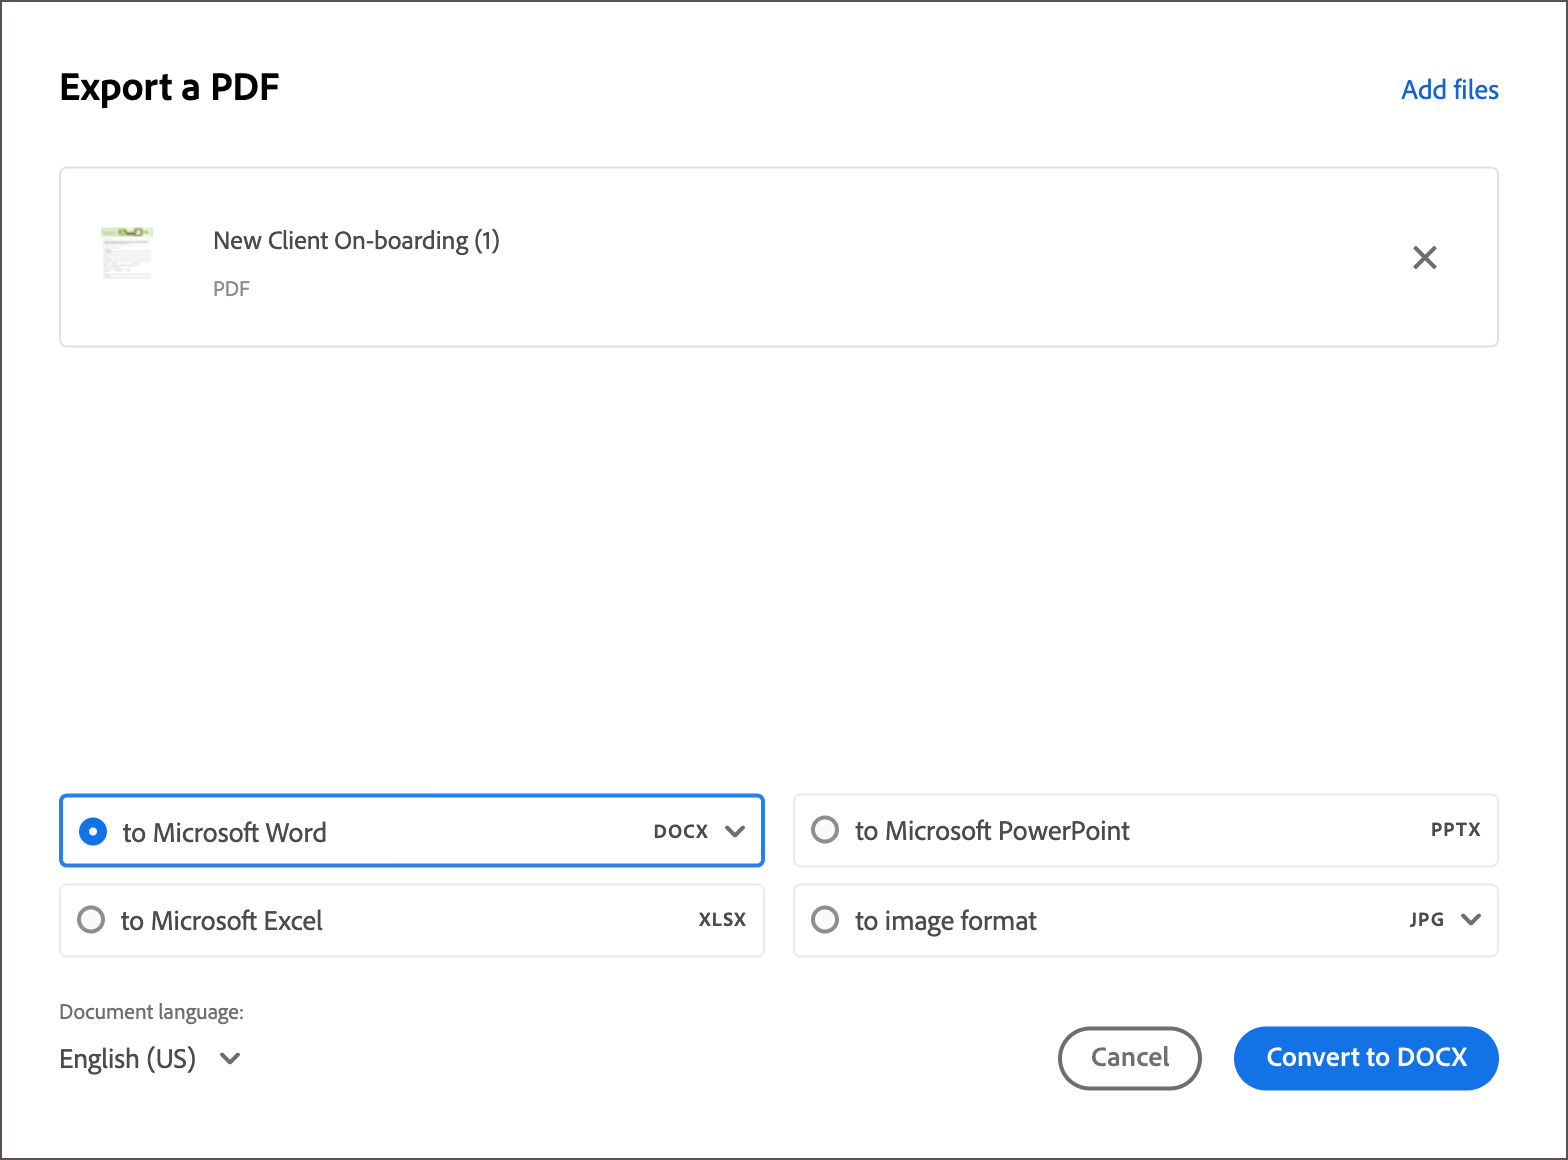This screenshot has width=1568, height=1160.
Task: Select the to Microsoft PowerPoint radio button
Action: tap(825, 830)
